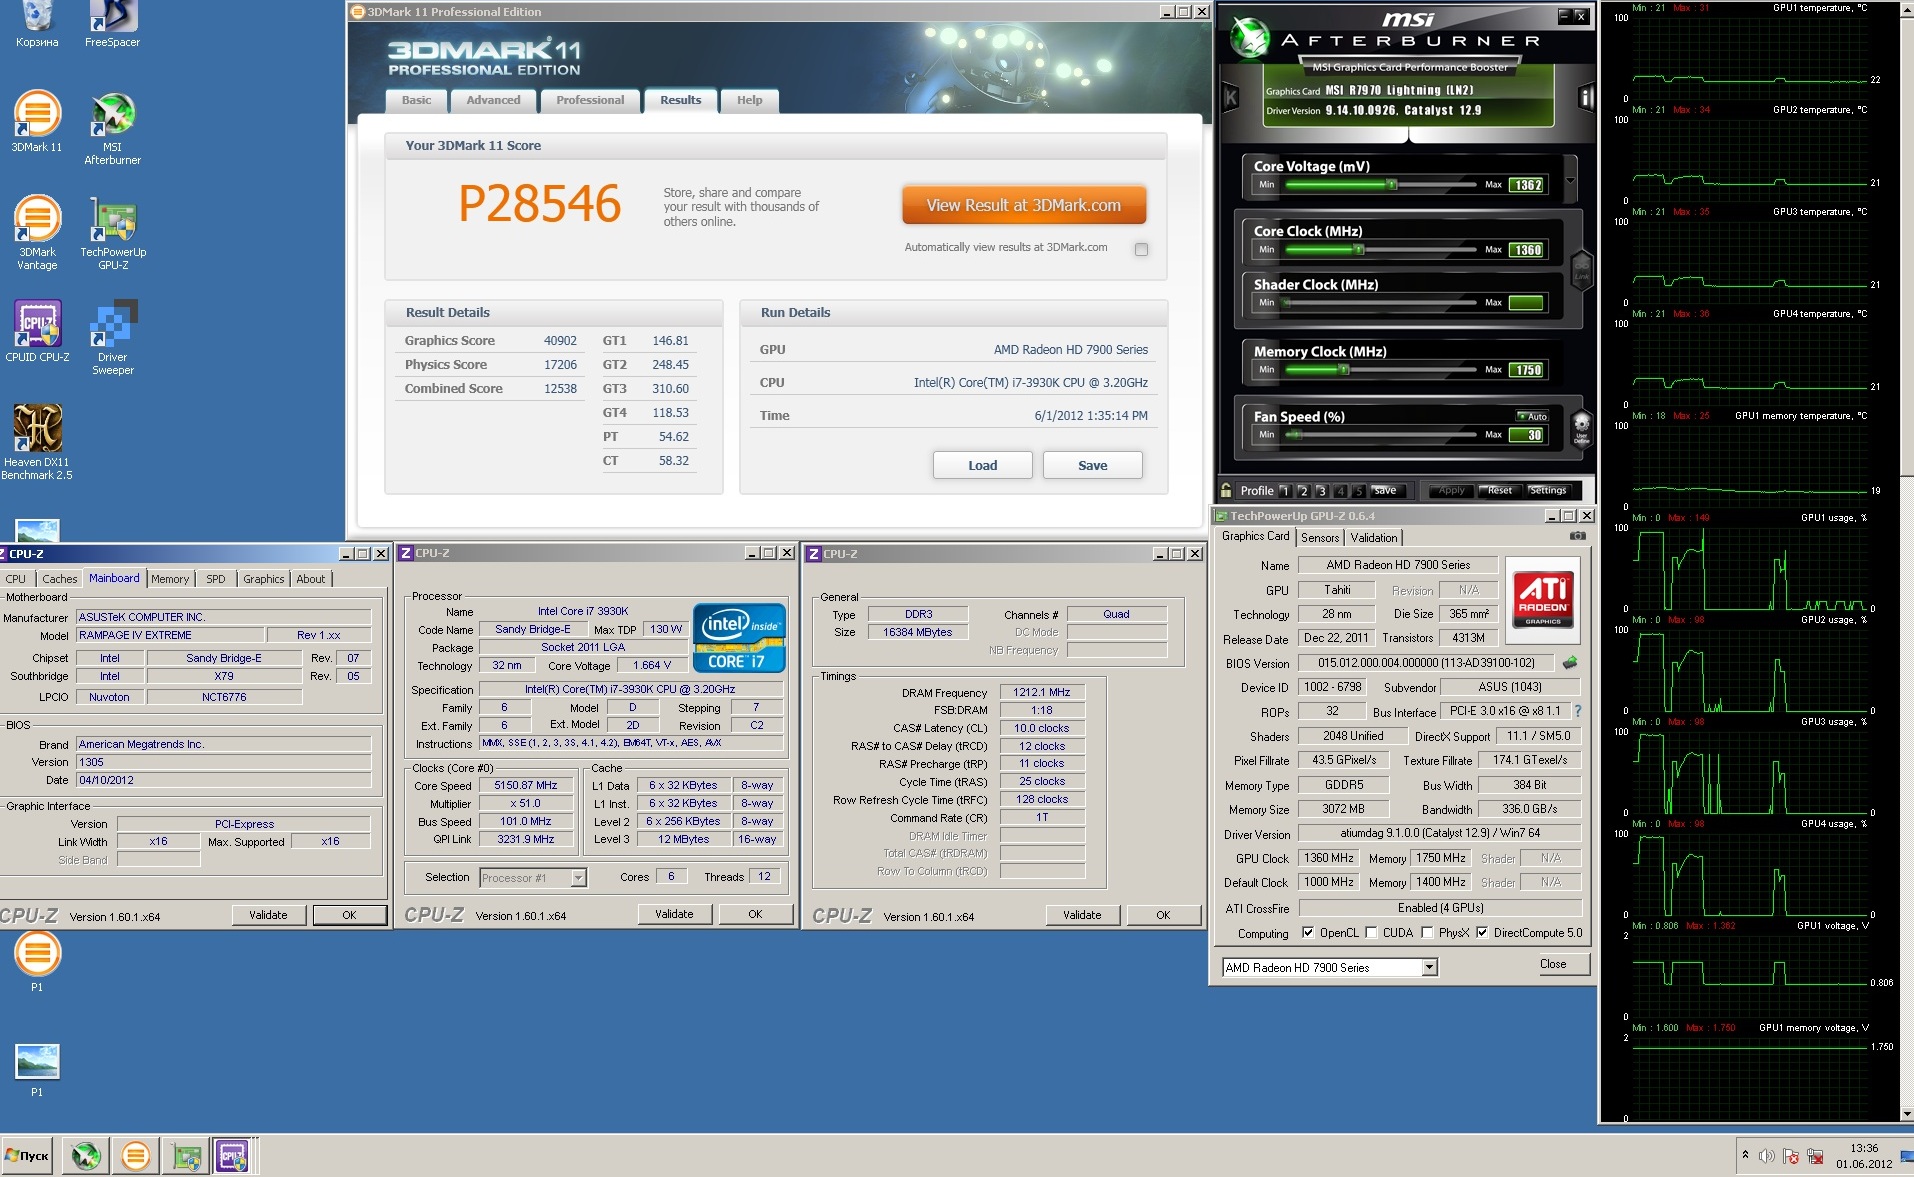Open the CPUID CPU-Z desktop shortcut
This screenshot has width=1914, height=1177.
pyautogui.click(x=37, y=331)
